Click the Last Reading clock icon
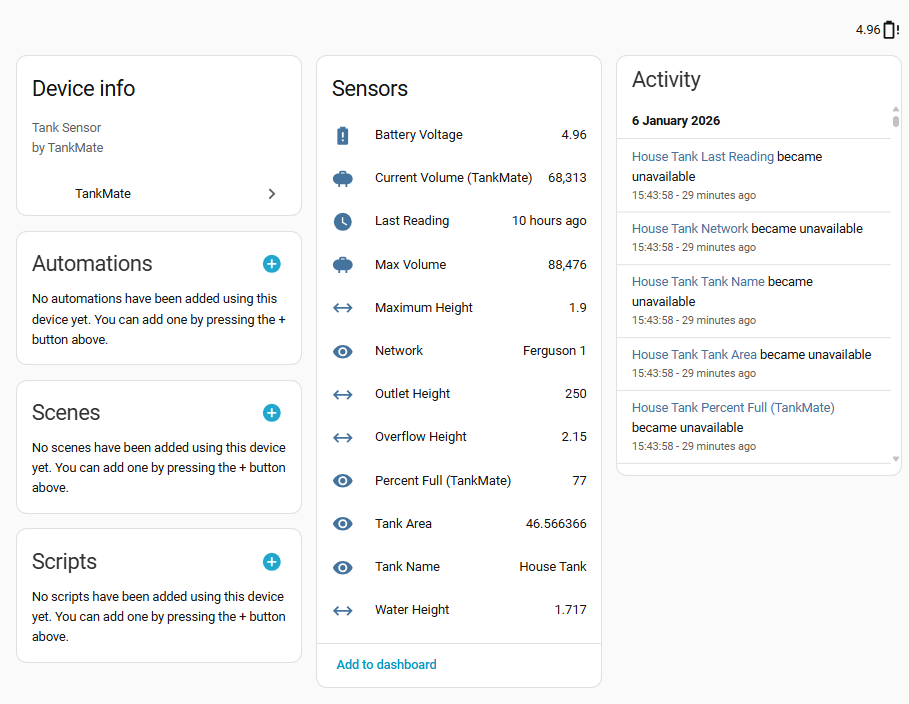This screenshot has width=909, height=704. (x=343, y=221)
